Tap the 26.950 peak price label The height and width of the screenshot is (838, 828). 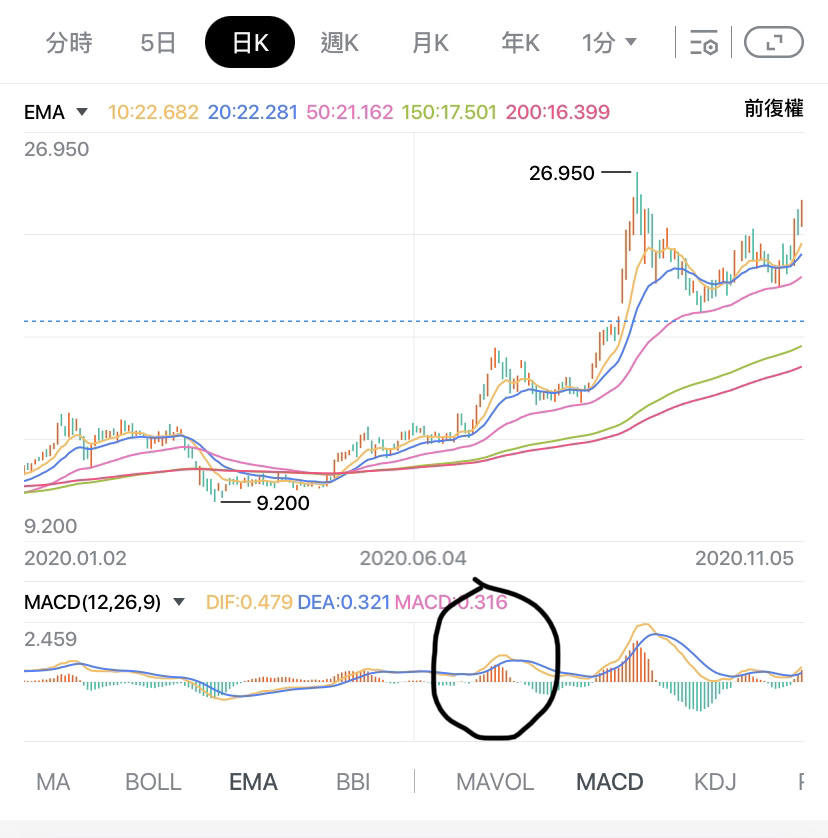(561, 173)
